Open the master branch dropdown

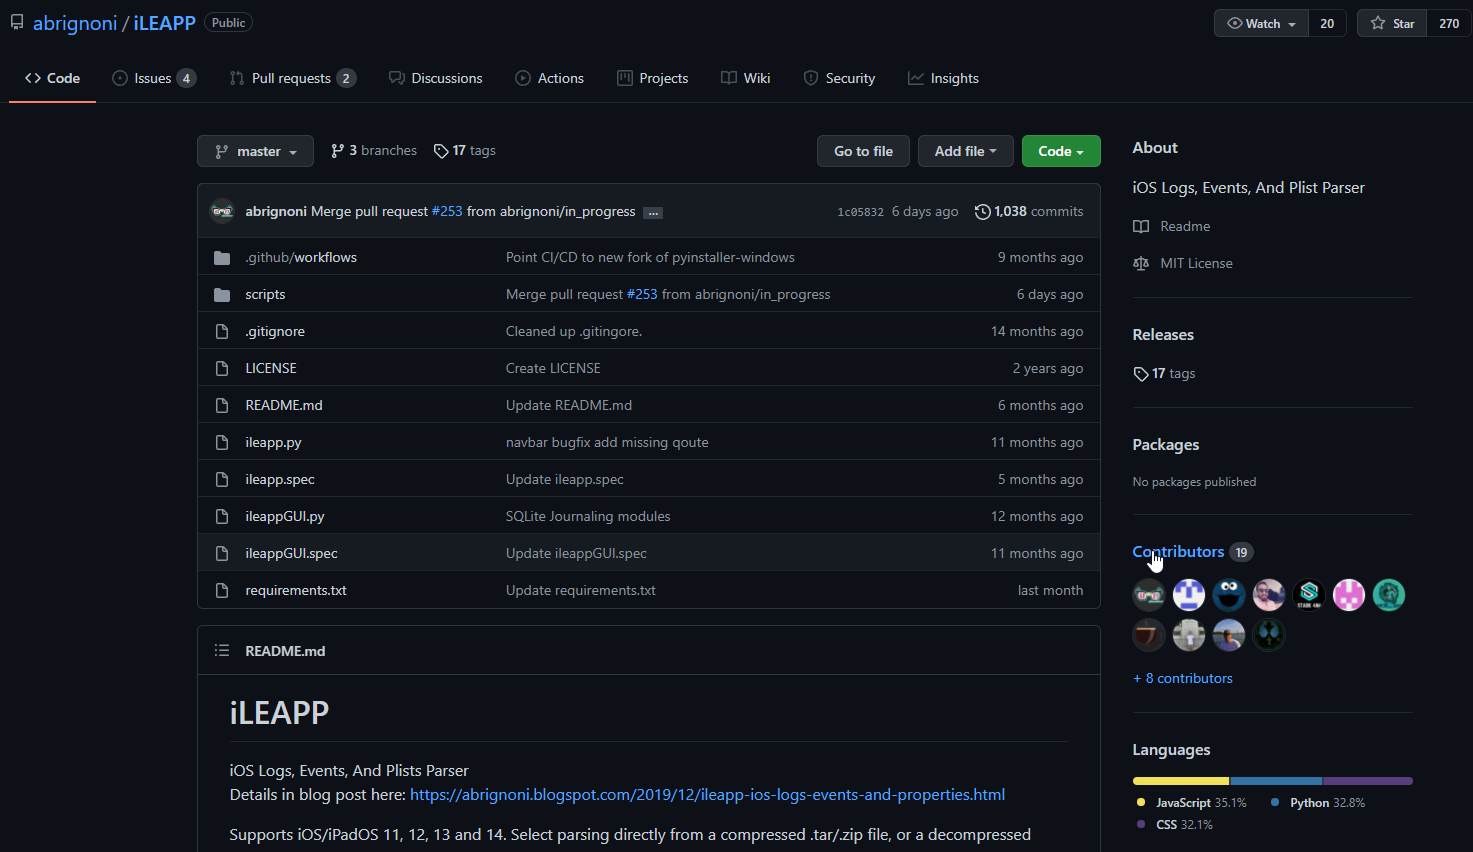[255, 151]
